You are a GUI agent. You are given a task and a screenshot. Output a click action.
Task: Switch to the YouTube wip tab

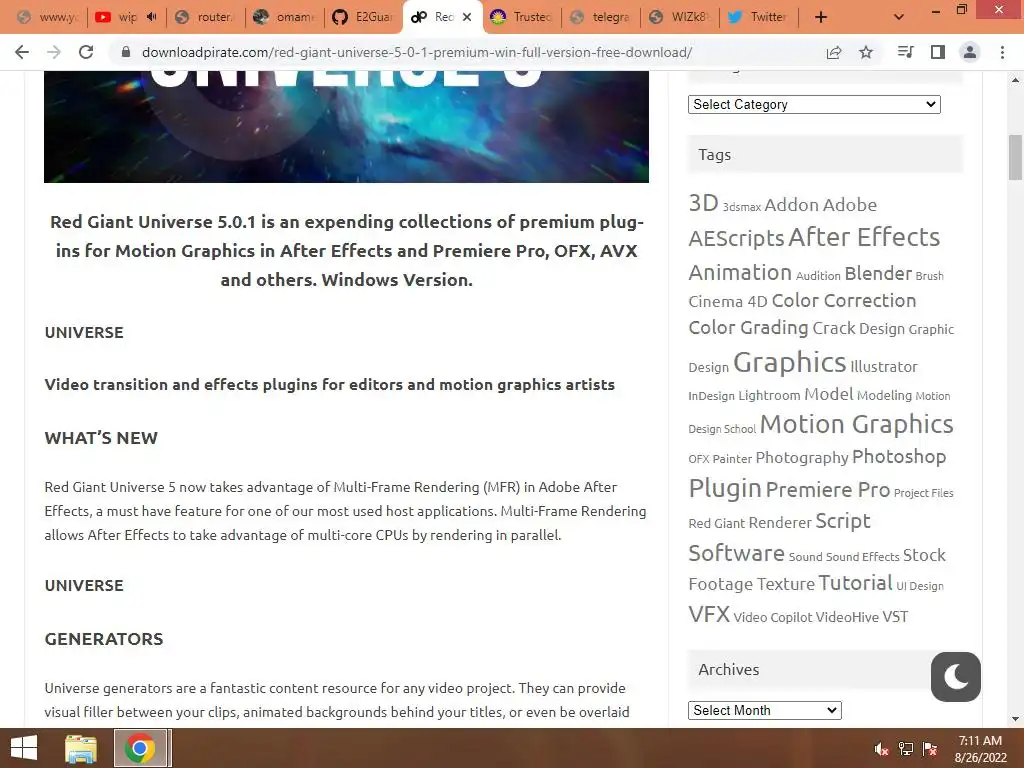coord(127,17)
